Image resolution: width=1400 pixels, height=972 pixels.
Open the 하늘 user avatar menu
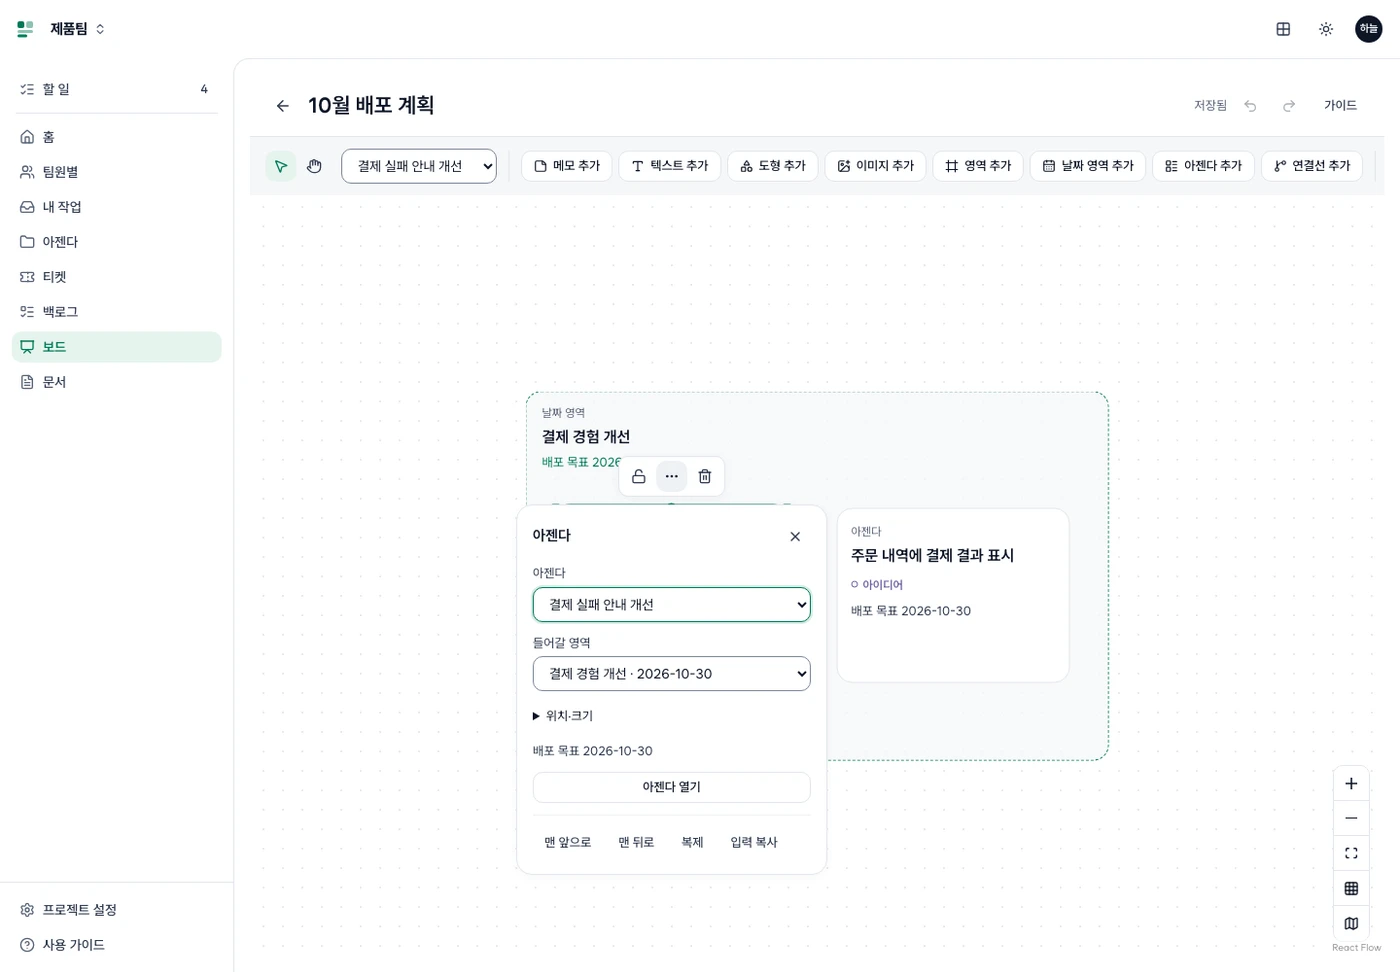point(1369,29)
